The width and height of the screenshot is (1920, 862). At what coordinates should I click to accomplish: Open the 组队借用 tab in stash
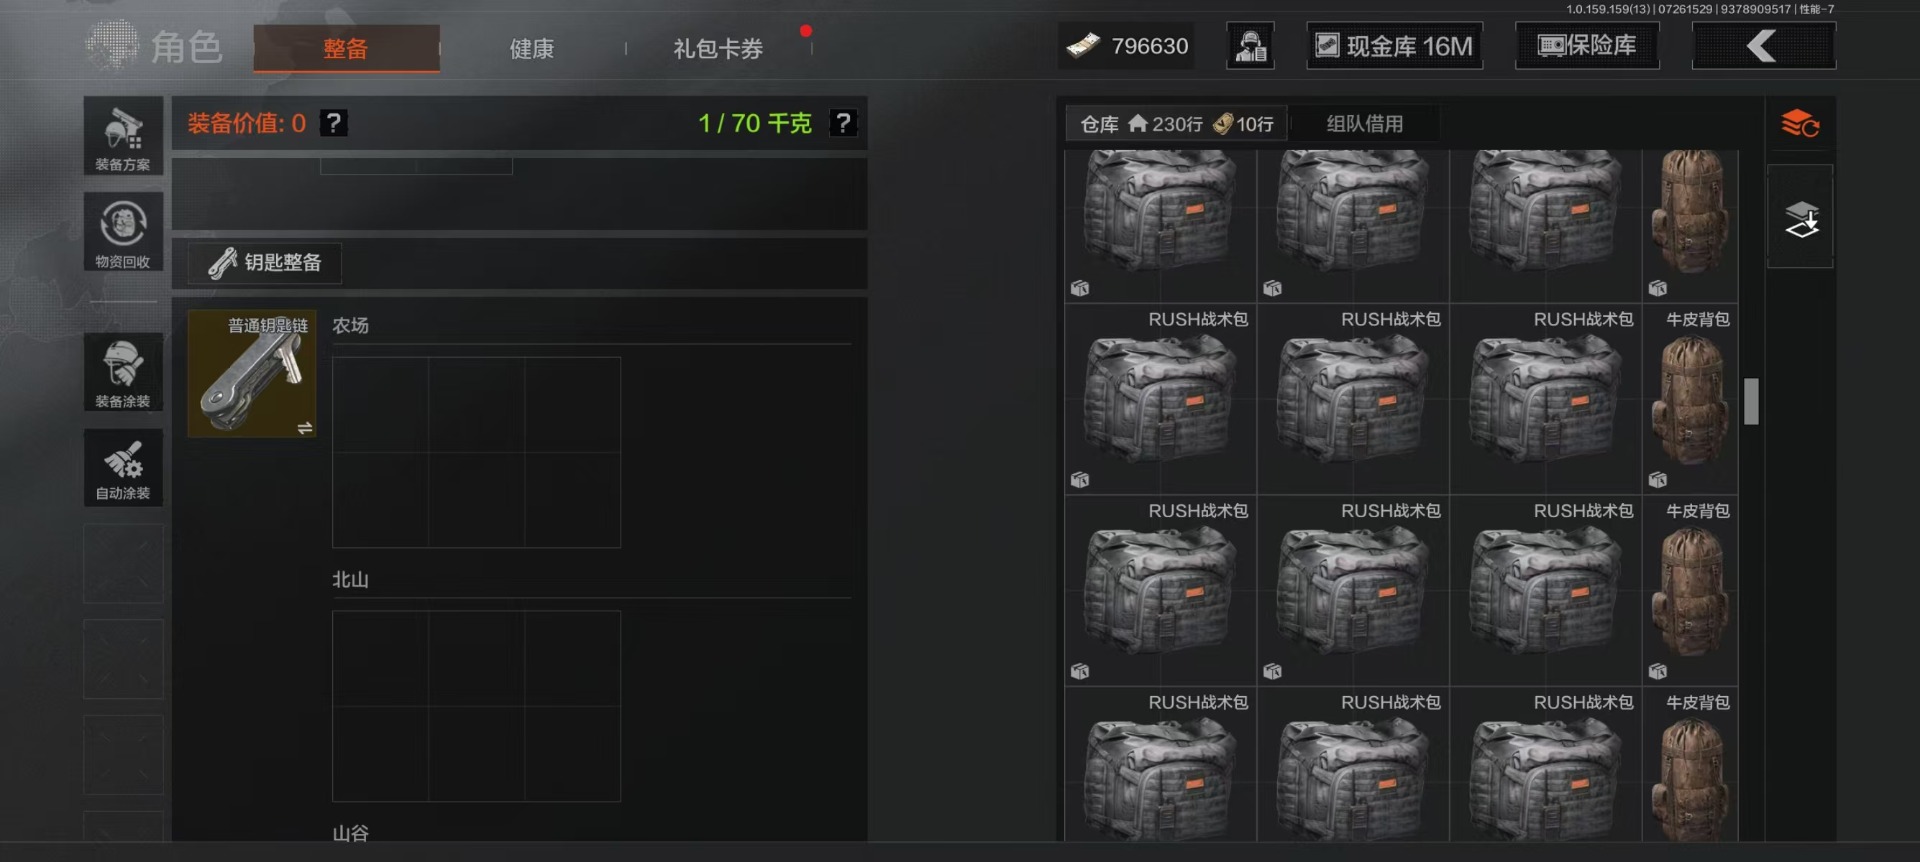point(1364,124)
